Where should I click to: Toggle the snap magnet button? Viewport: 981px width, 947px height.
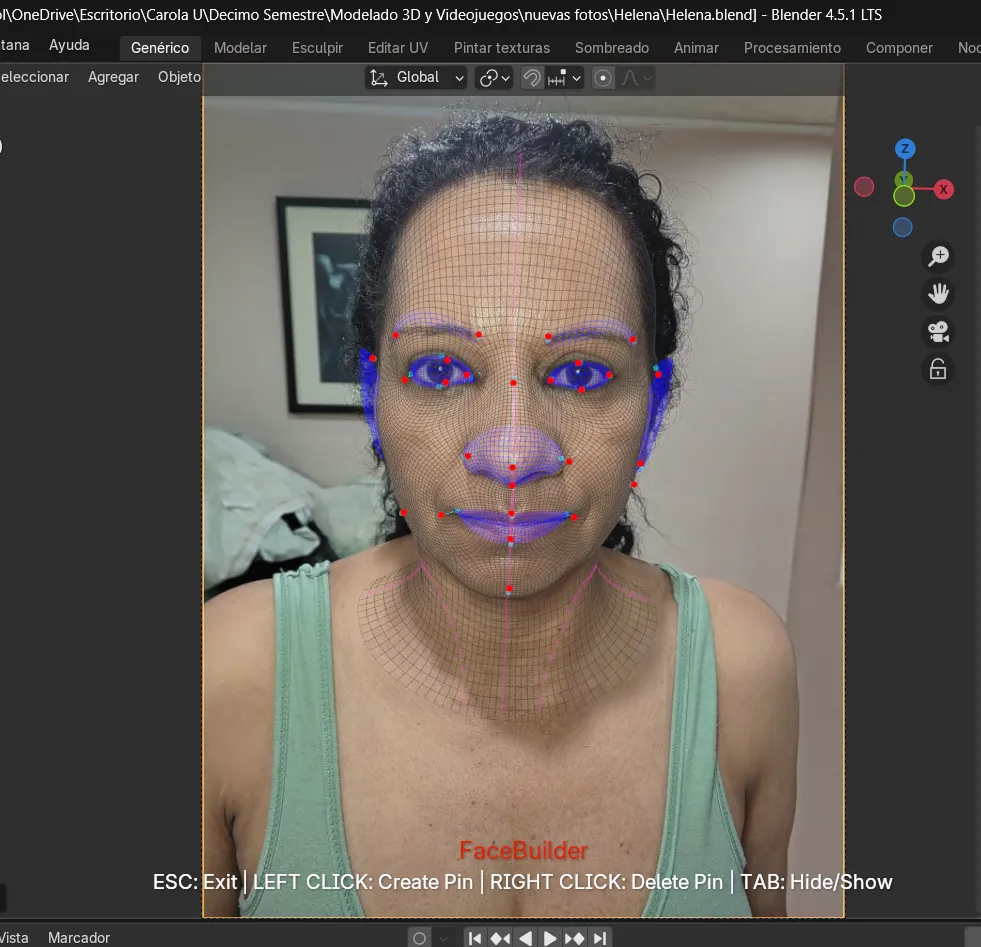(x=533, y=78)
